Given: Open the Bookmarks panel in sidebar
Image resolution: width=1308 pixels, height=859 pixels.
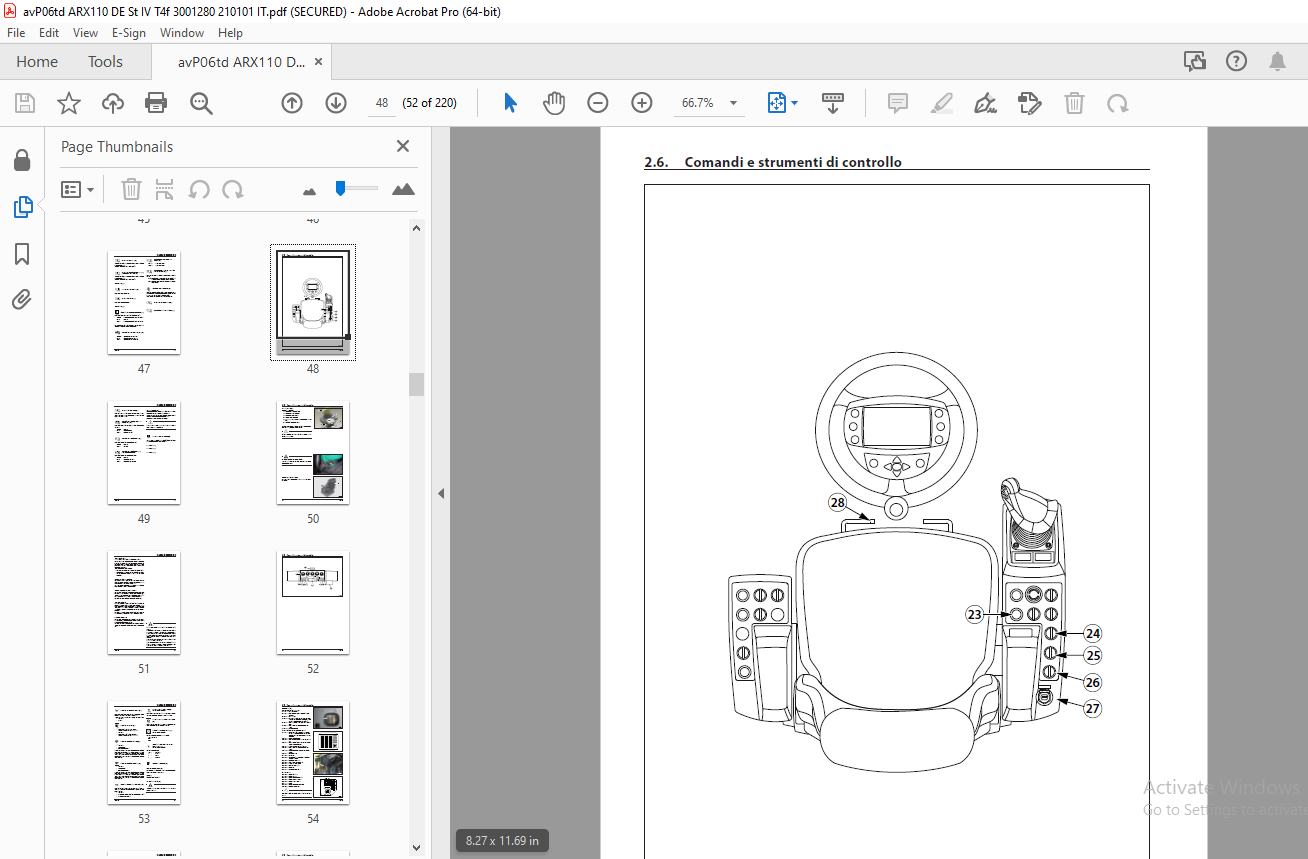Looking at the screenshot, I should click(22, 254).
